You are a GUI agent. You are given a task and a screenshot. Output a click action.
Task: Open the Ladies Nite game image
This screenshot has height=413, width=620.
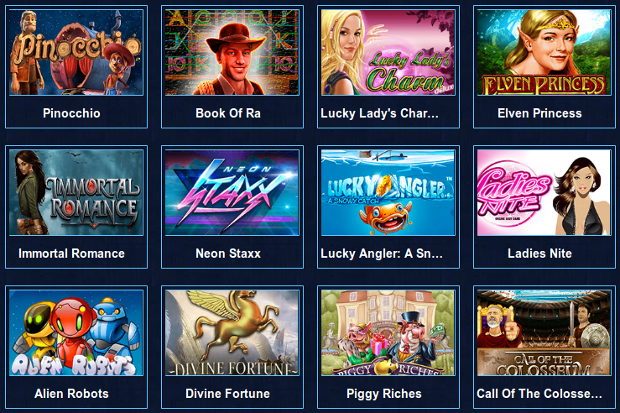coord(544,193)
